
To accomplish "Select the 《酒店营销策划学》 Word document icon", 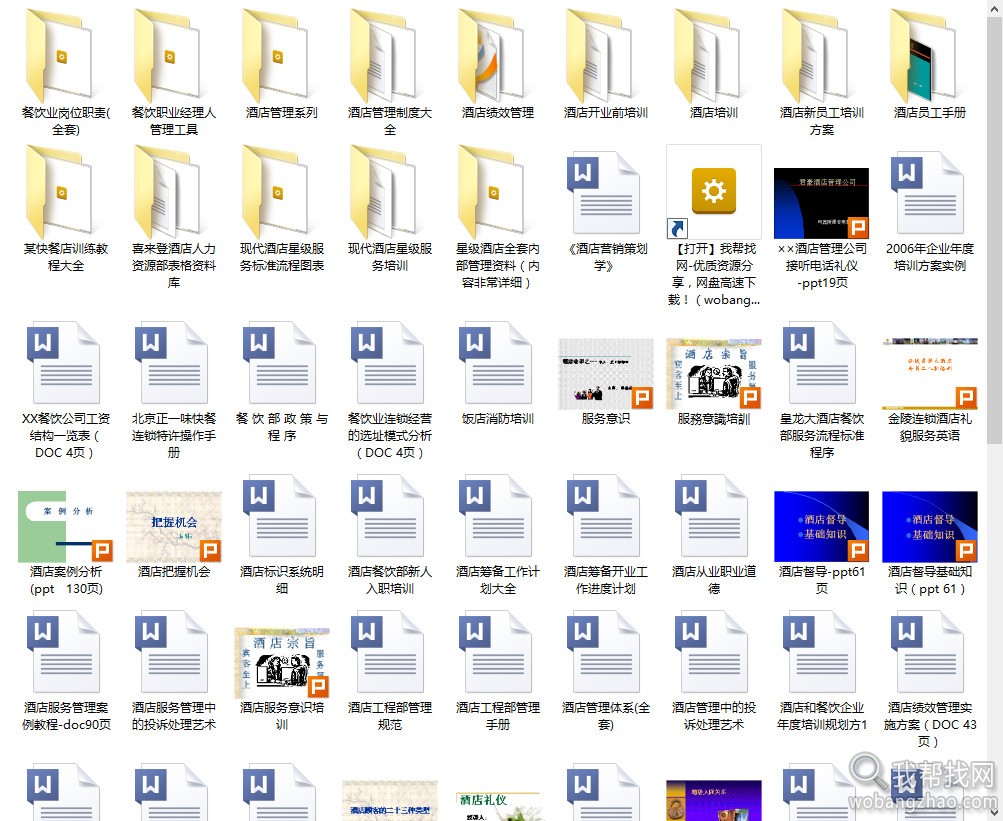I will click(x=604, y=194).
